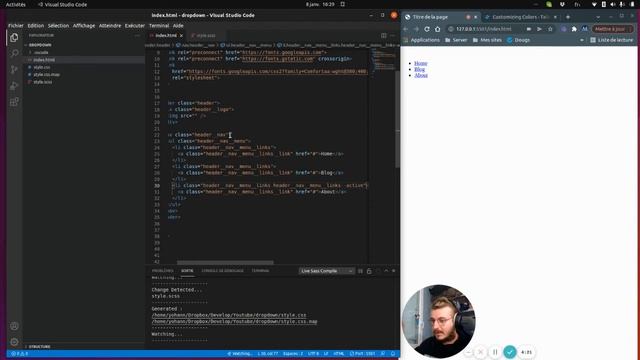Open the Server bookmarks folder
Screen dimensions: 640x360
tap(456, 40)
